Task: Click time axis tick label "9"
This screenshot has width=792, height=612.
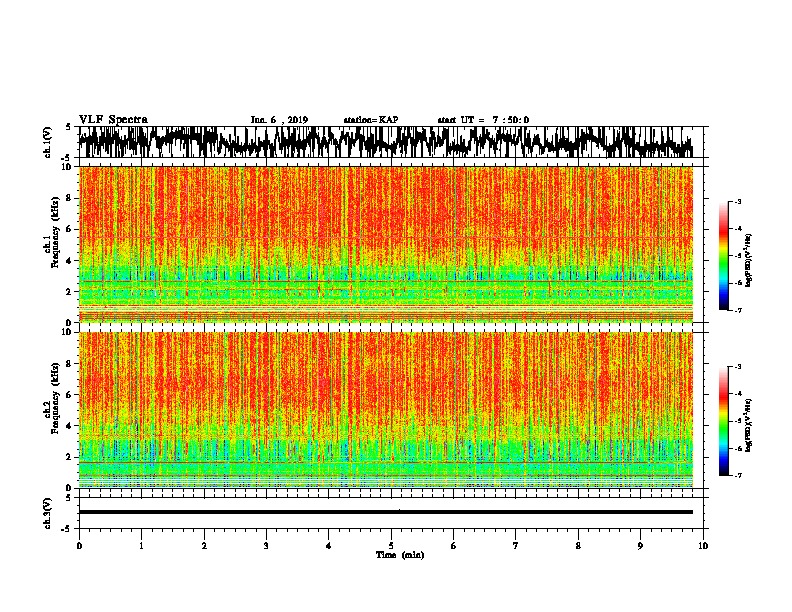Action: pos(640,546)
